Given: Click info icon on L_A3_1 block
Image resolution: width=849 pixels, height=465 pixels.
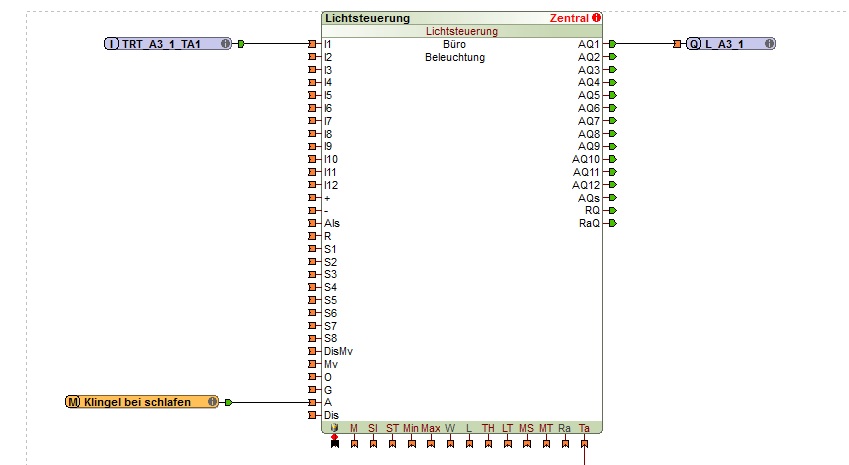Looking at the screenshot, I should coord(769,44).
